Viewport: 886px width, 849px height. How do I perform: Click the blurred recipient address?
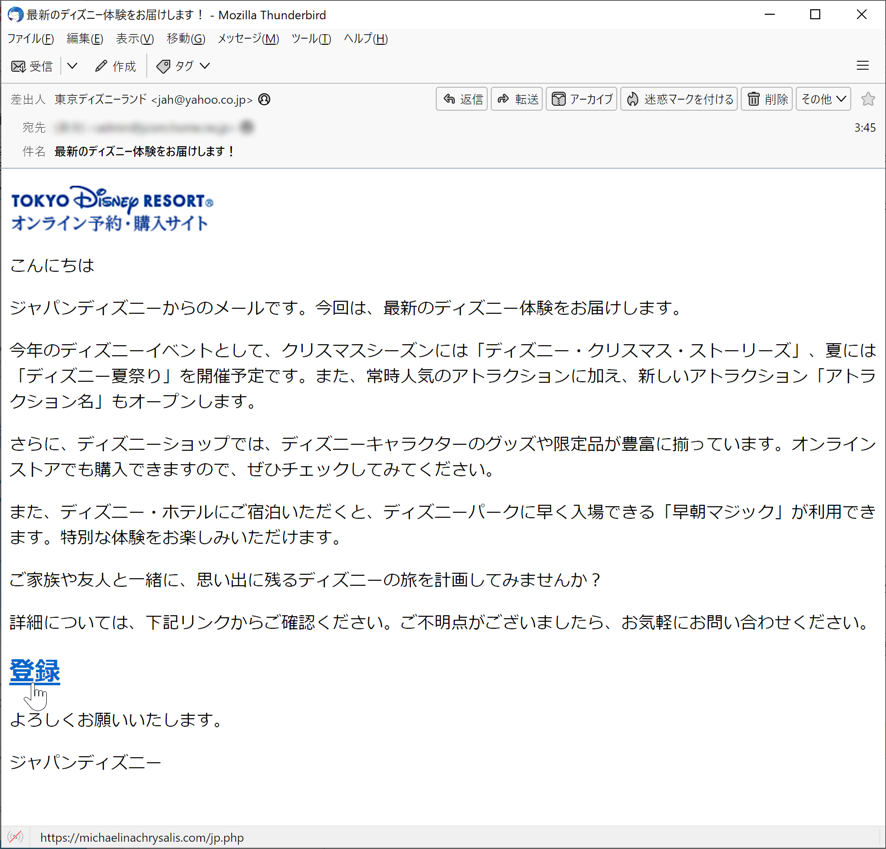(x=144, y=128)
